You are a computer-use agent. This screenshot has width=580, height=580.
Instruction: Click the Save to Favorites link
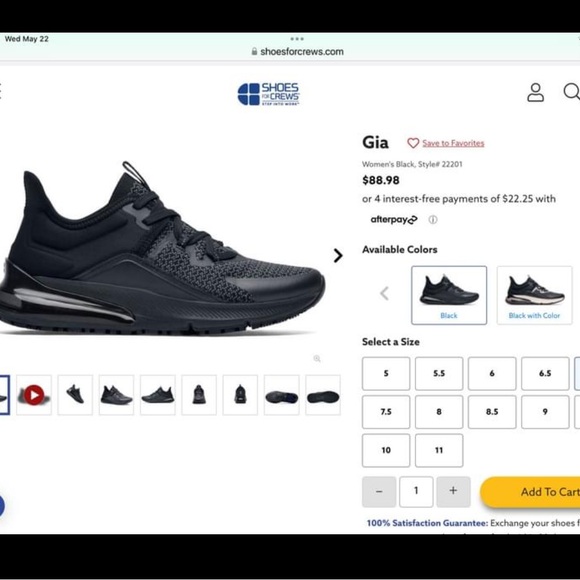453,143
